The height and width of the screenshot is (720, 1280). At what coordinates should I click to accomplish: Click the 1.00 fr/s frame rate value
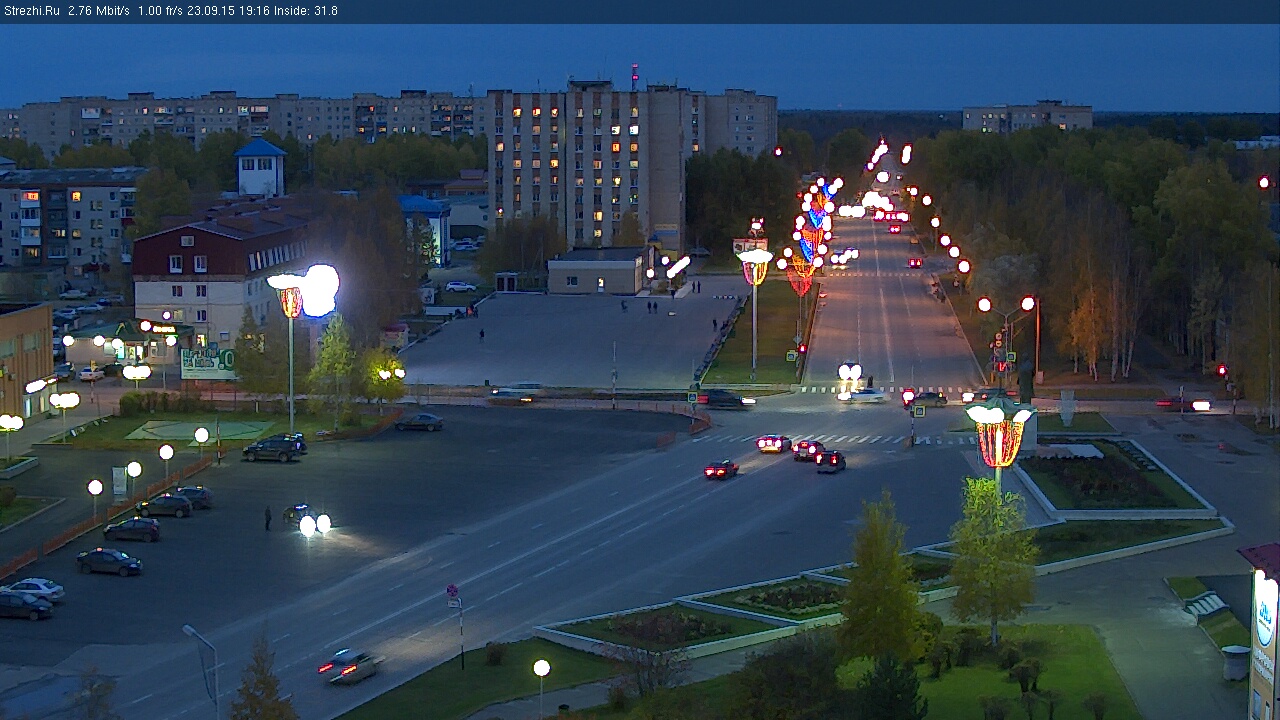coord(162,11)
